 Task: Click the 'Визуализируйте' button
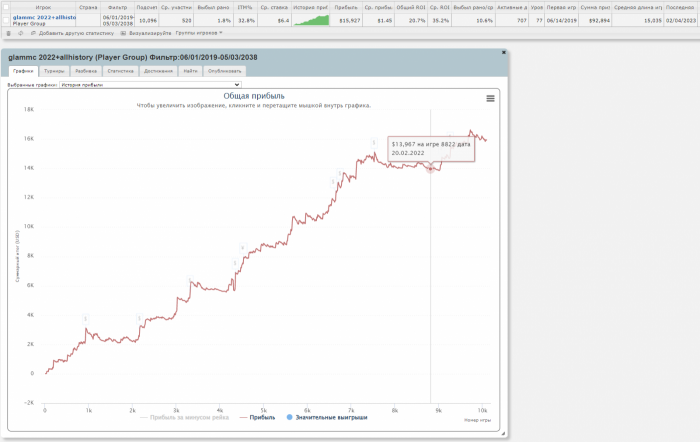[146, 33]
